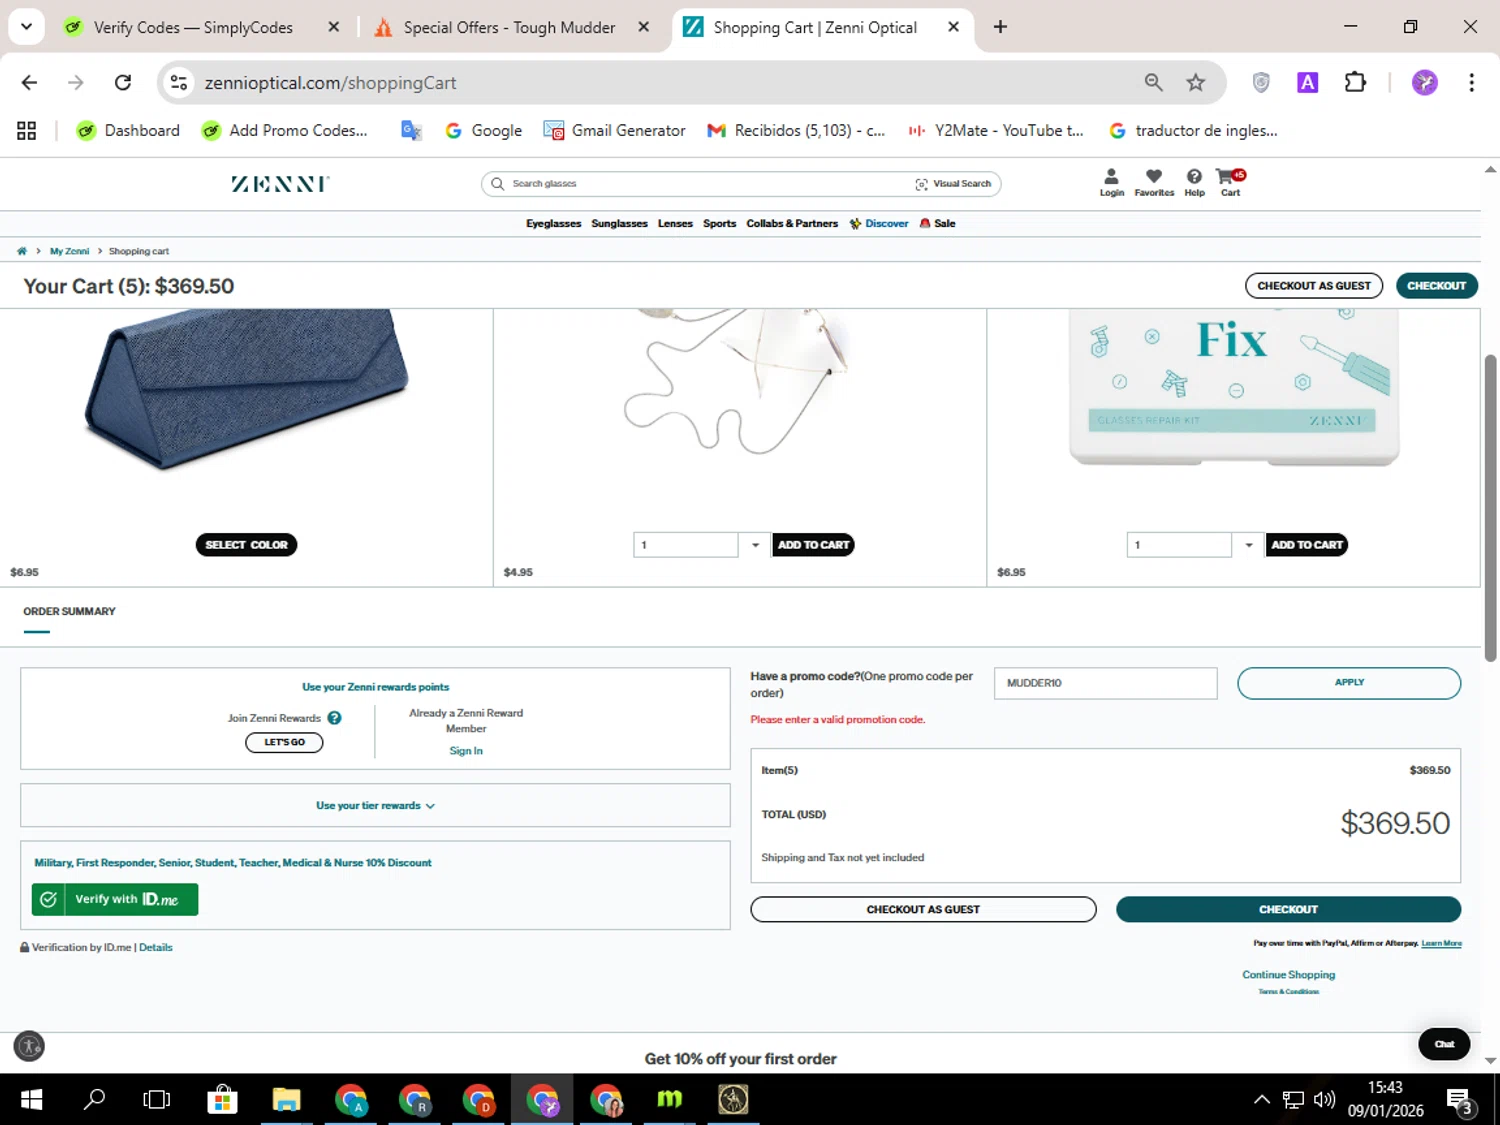
Task: Open the Chrome extensions puzzle icon
Action: pyautogui.click(x=1355, y=83)
